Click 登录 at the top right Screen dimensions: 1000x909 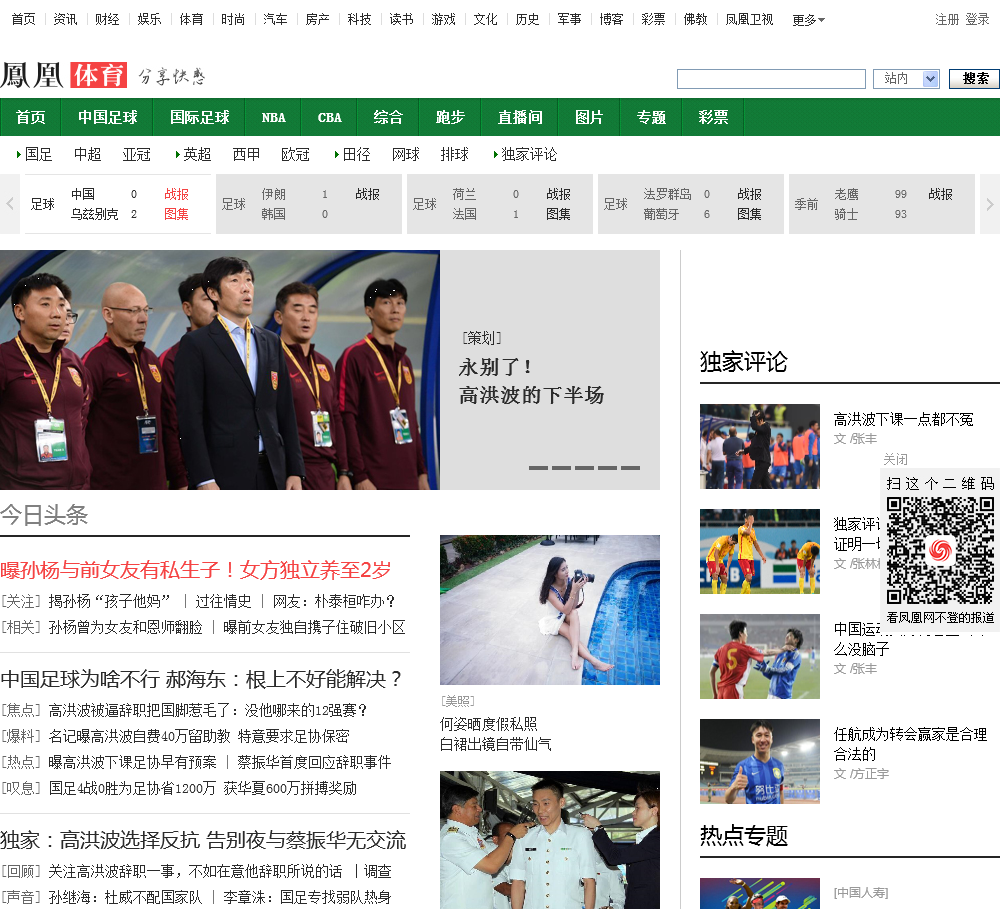coord(977,19)
